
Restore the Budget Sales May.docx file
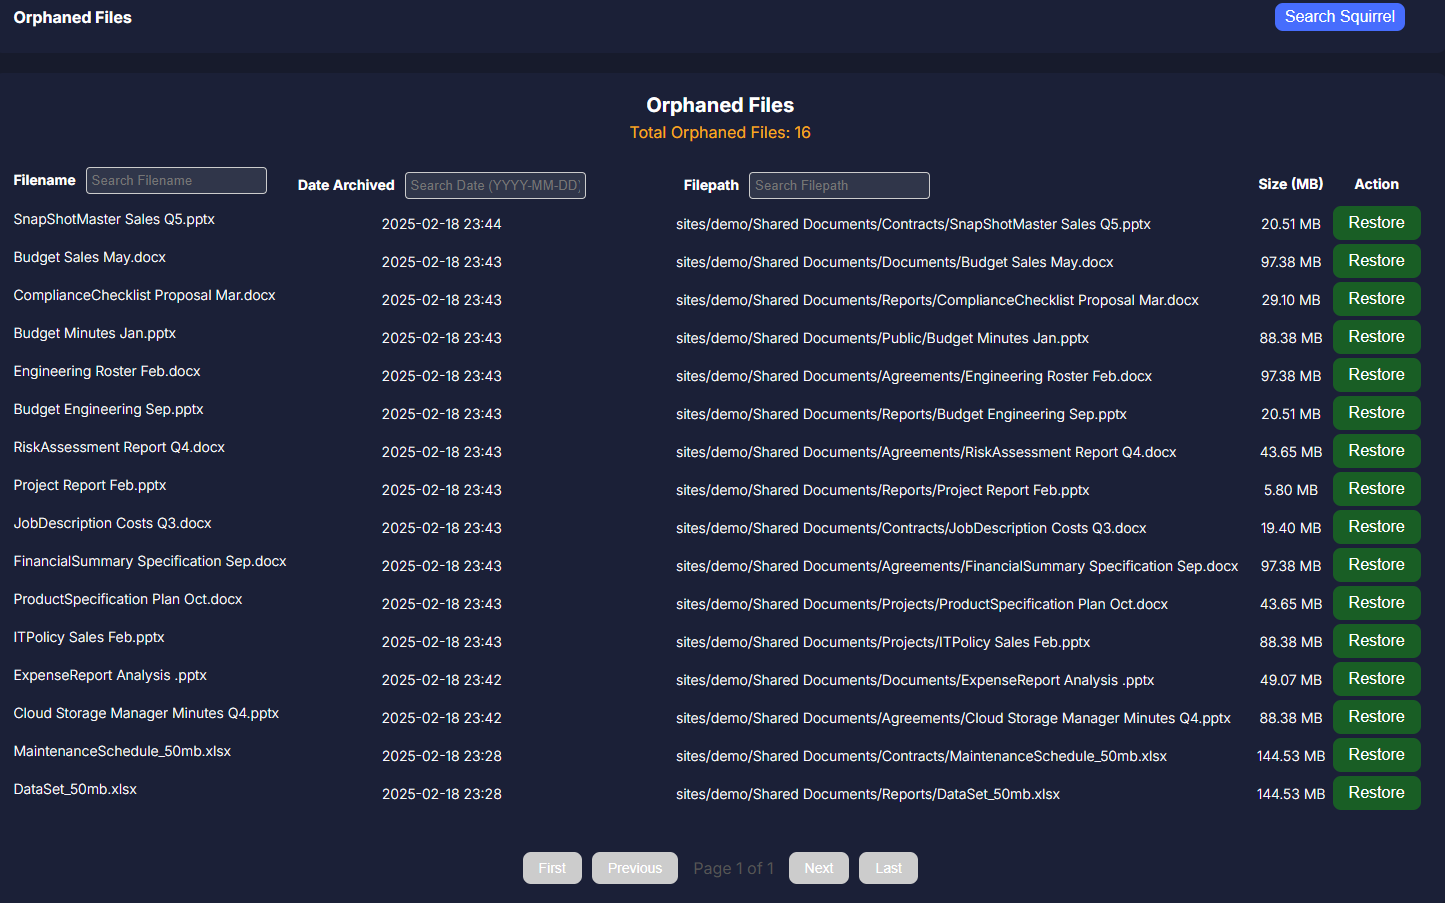1376,261
